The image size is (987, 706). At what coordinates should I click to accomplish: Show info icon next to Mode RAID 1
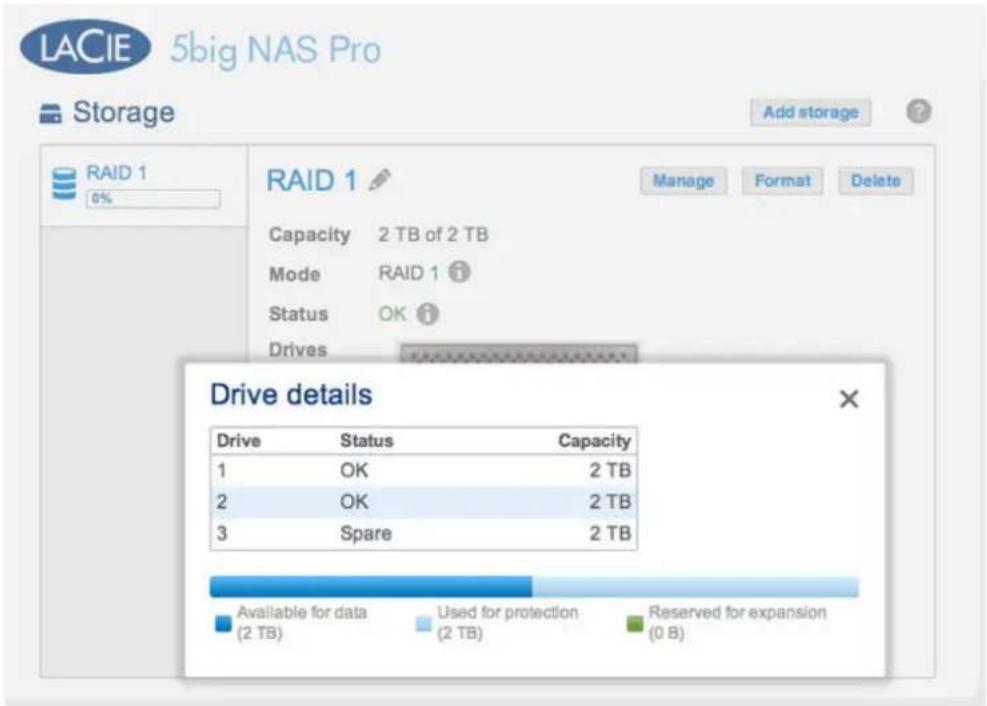coord(459,272)
